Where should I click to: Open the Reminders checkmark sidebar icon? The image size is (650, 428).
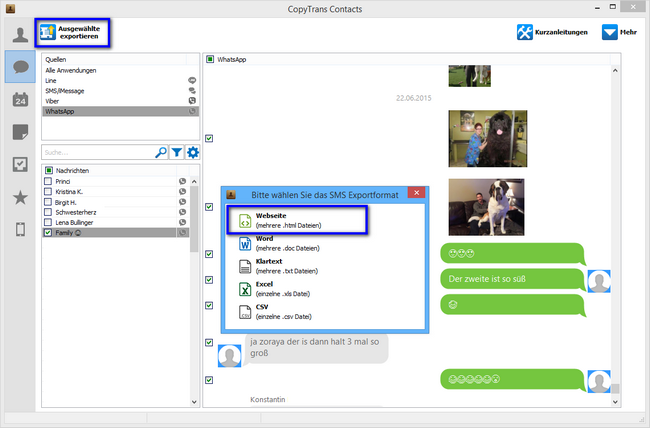pyautogui.click(x=18, y=165)
